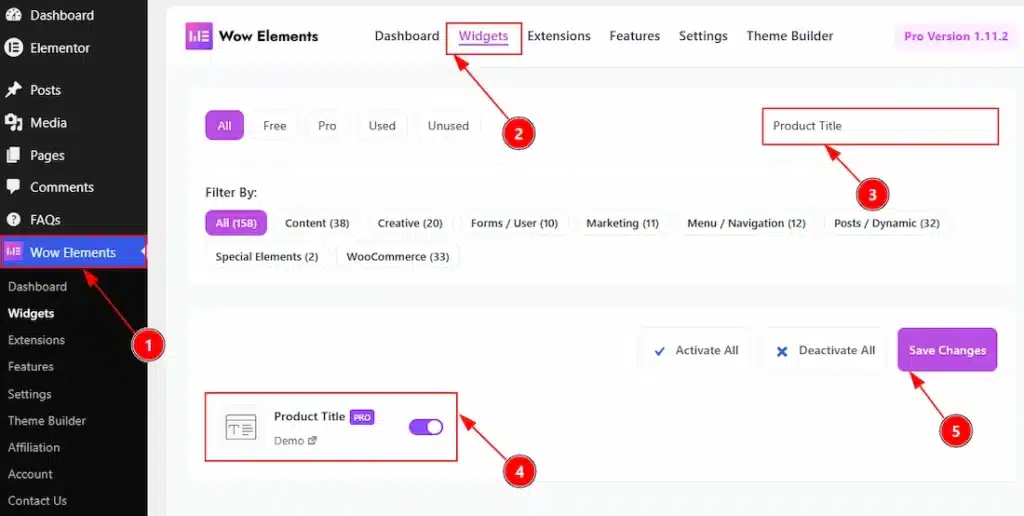1024x516 pixels.
Task: Click the Activate All button
Action: click(696, 351)
